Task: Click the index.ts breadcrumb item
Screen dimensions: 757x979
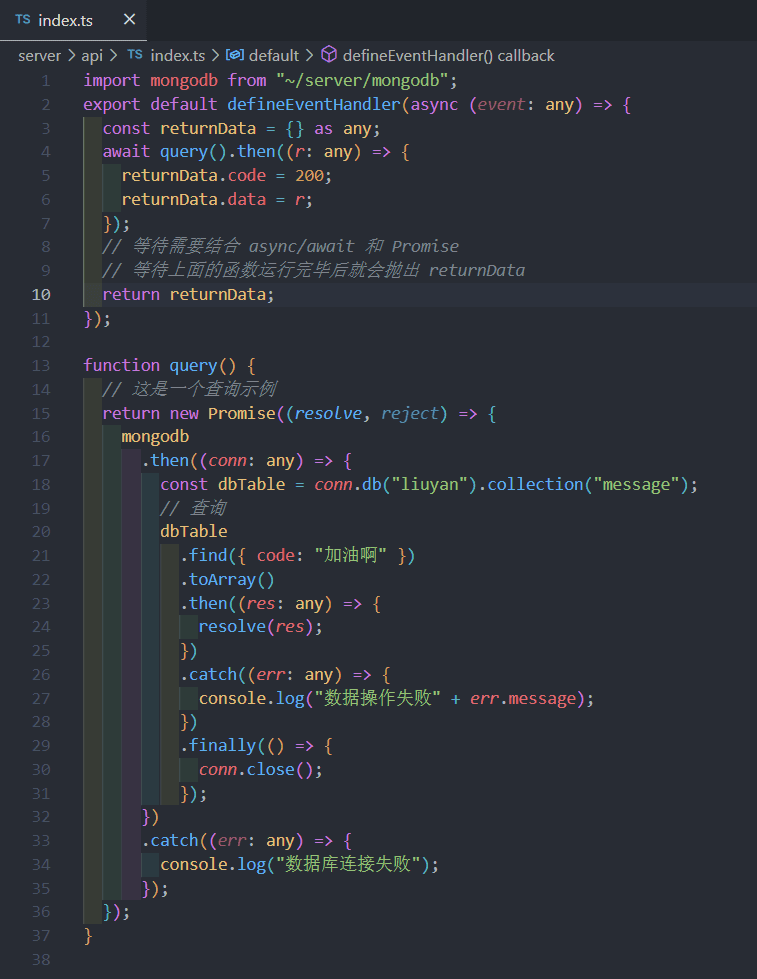Action: 177,56
